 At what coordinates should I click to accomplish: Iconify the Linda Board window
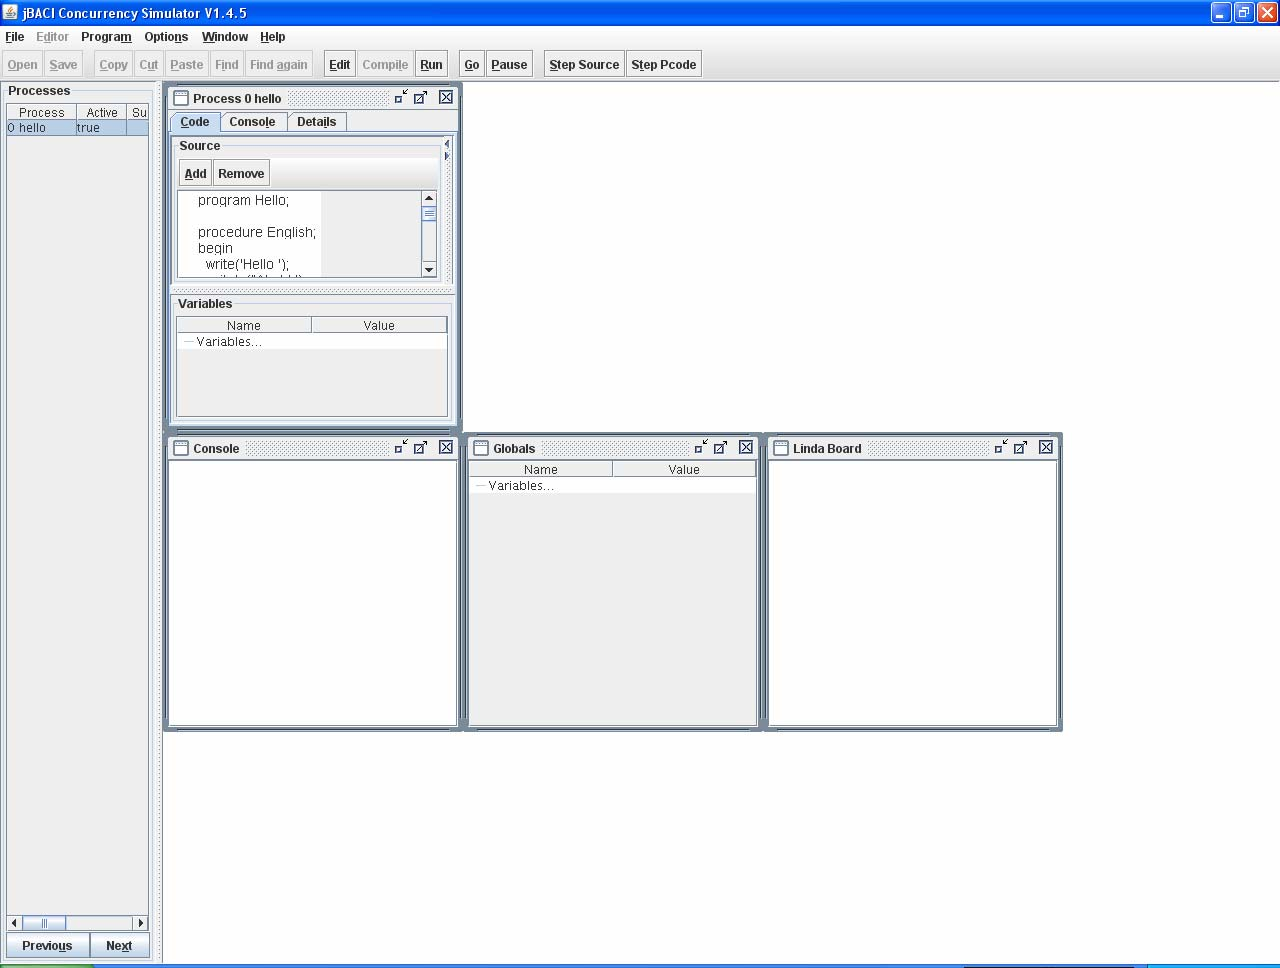1001,447
